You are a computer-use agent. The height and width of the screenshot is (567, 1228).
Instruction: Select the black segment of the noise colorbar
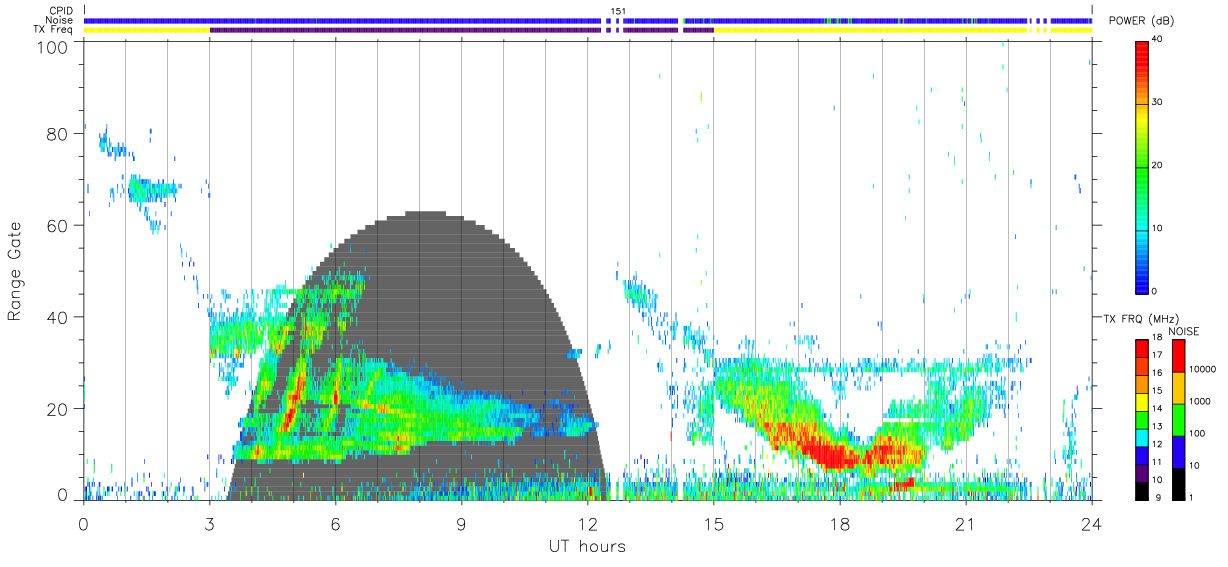tap(1178, 484)
